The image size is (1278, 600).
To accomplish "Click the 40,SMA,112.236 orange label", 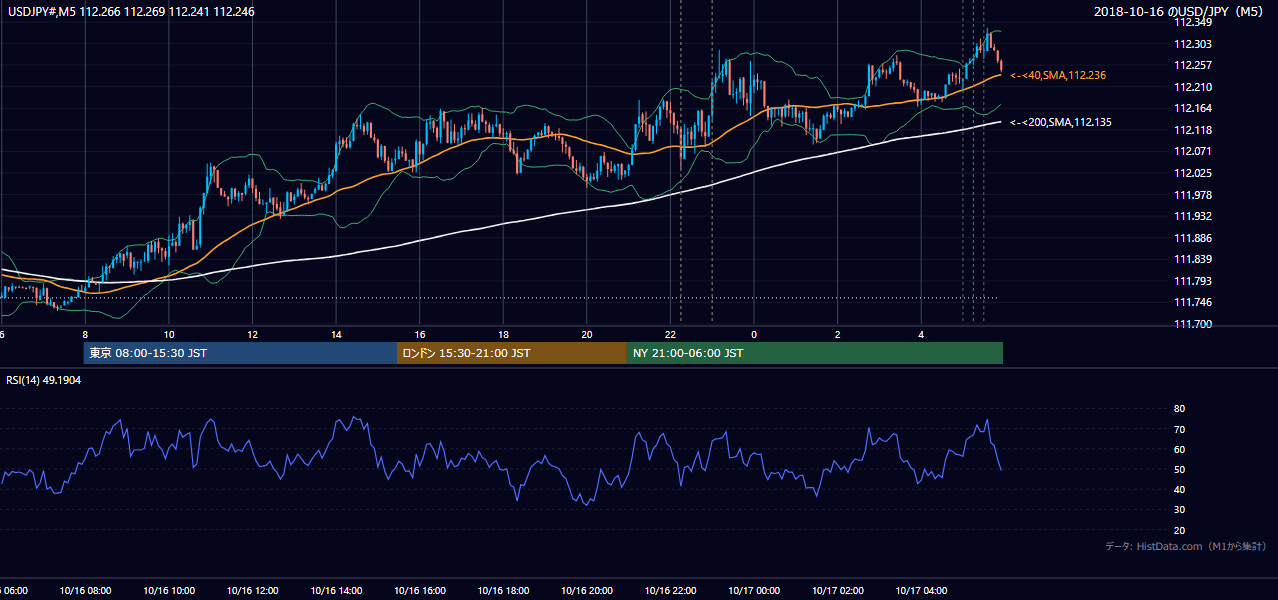I will click(1058, 75).
